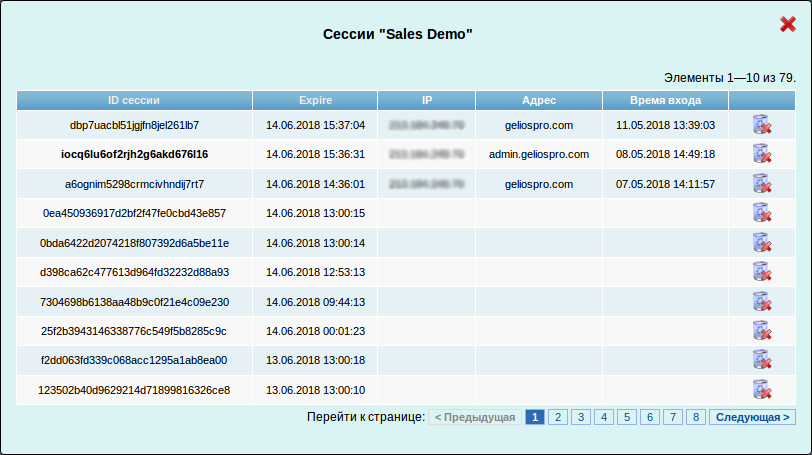Sort sessions by Expire column header
This screenshot has height=455, width=812.
pyautogui.click(x=315, y=100)
